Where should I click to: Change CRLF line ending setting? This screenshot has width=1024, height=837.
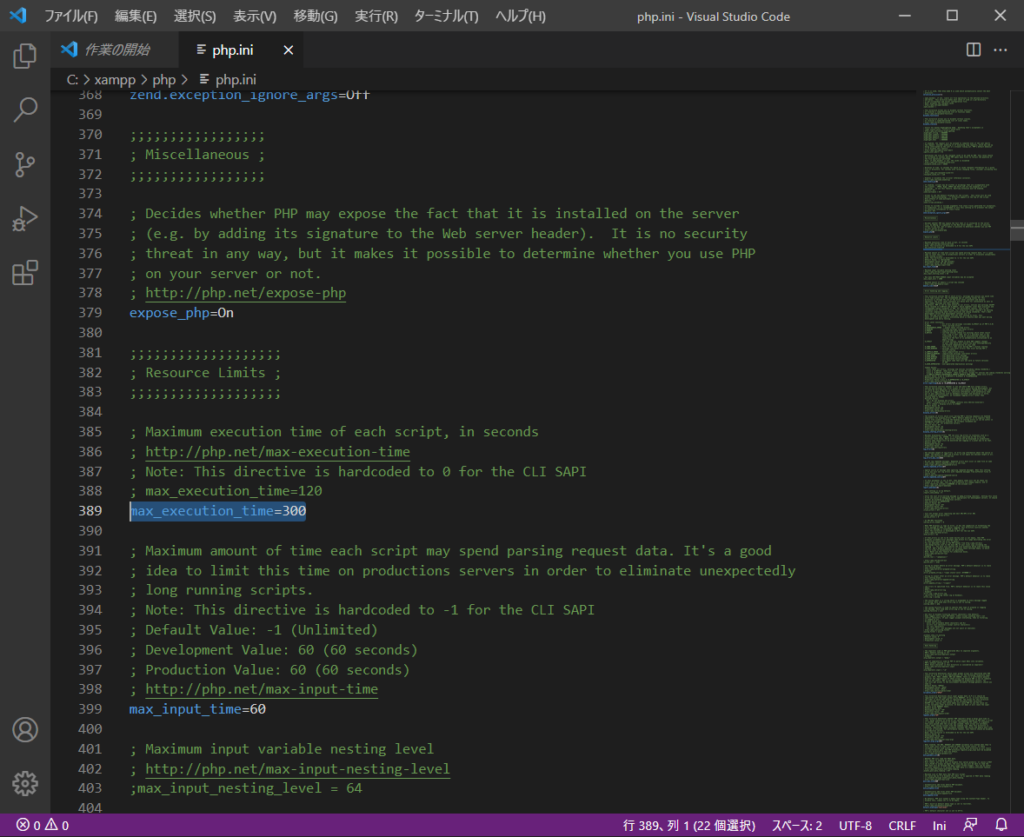click(901, 825)
